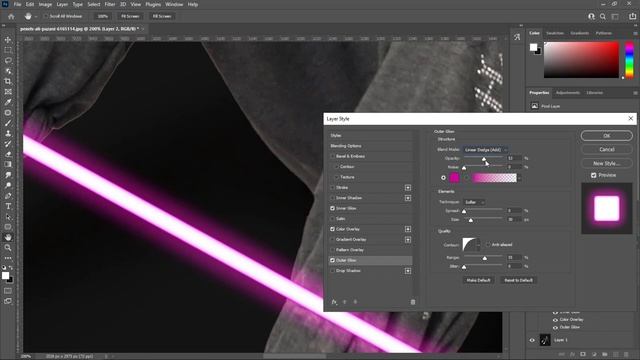Click the Size value input field

pos(514,220)
